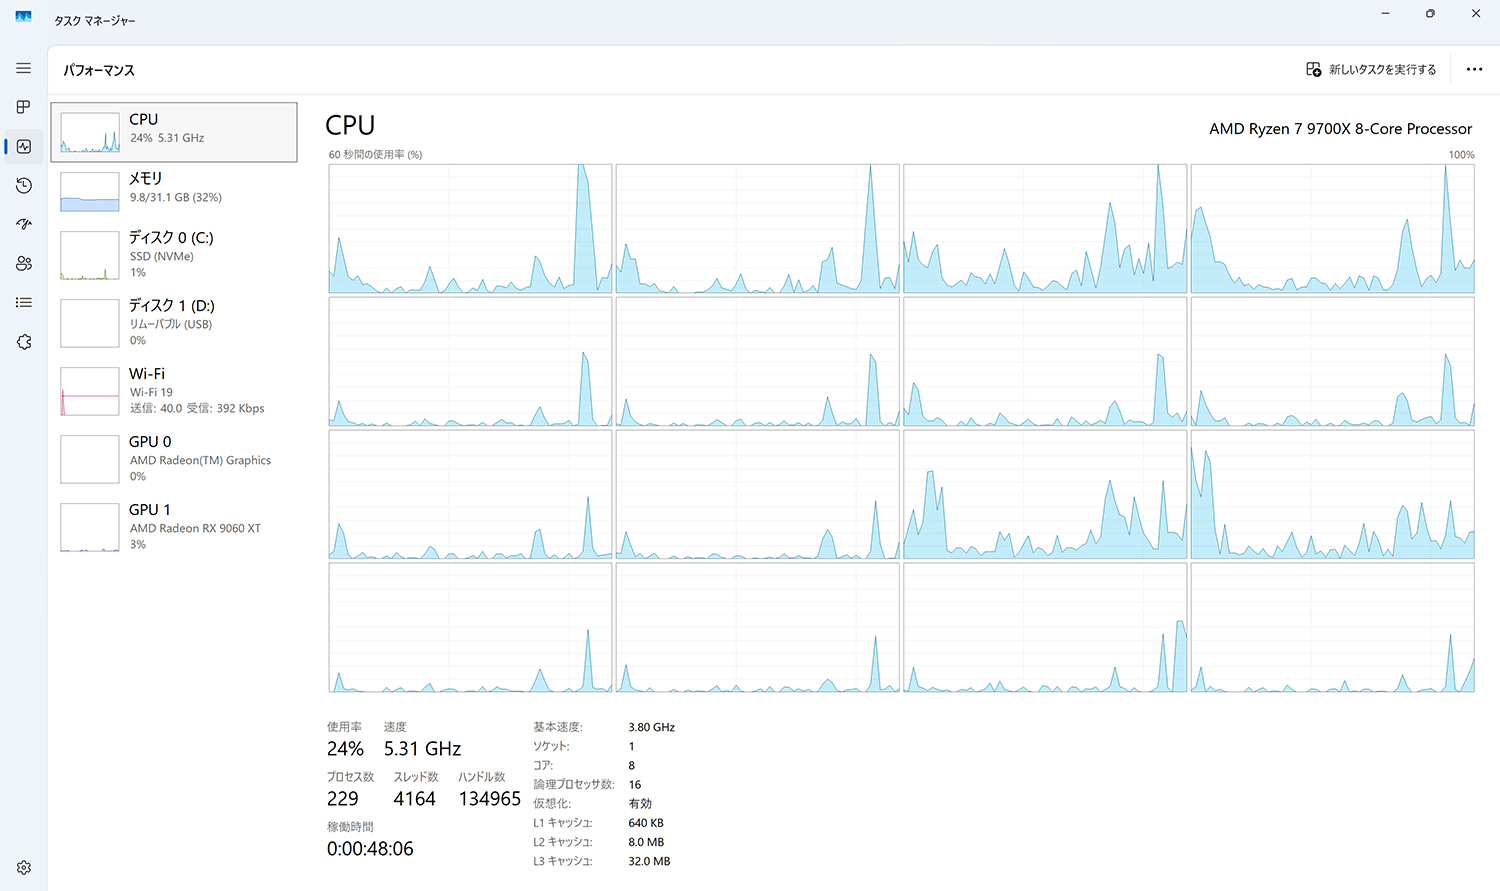Click AMD Ryzen 7 9700X 8-Core Processor text

(x=1340, y=129)
